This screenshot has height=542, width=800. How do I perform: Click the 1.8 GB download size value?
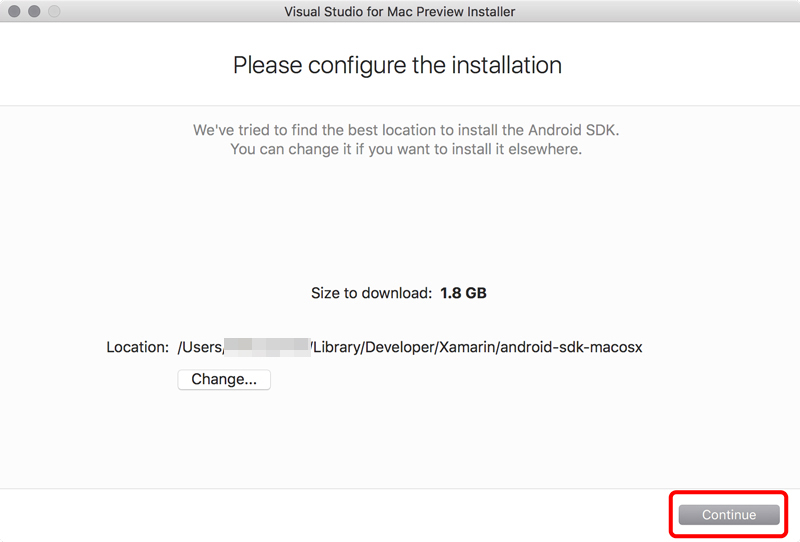pos(463,293)
